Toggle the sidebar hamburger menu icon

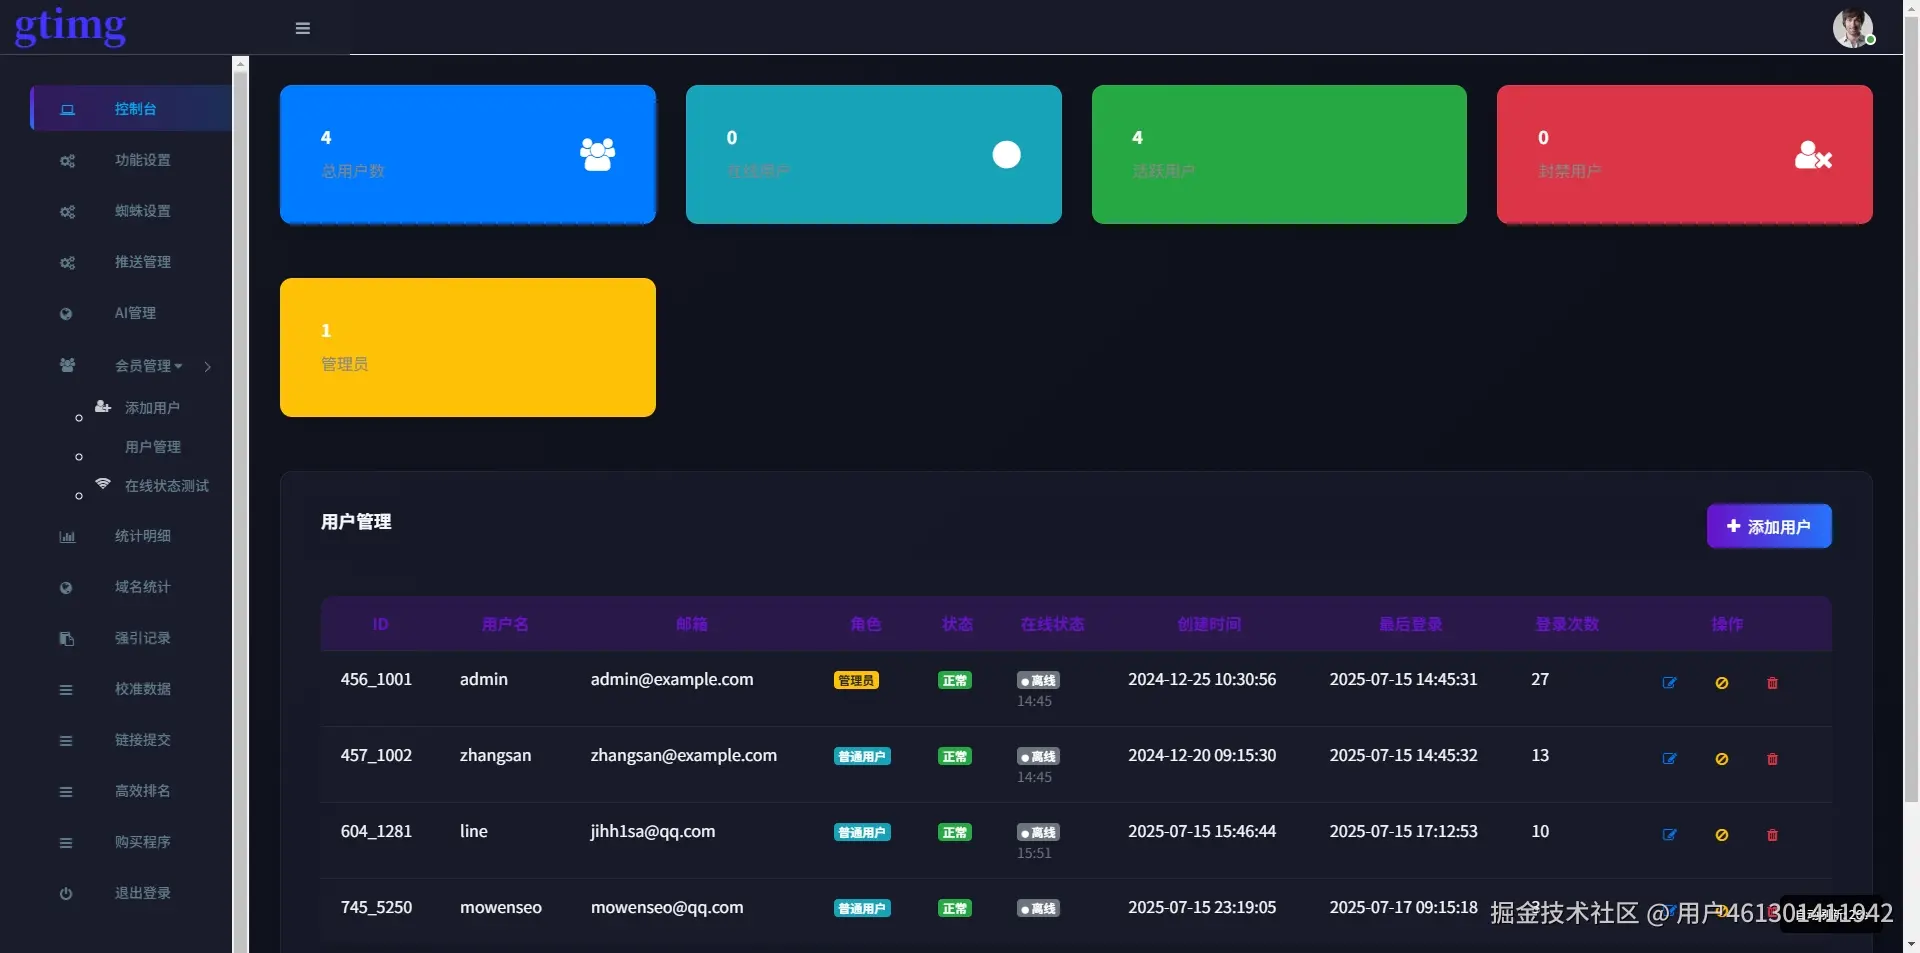tap(303, 28)
